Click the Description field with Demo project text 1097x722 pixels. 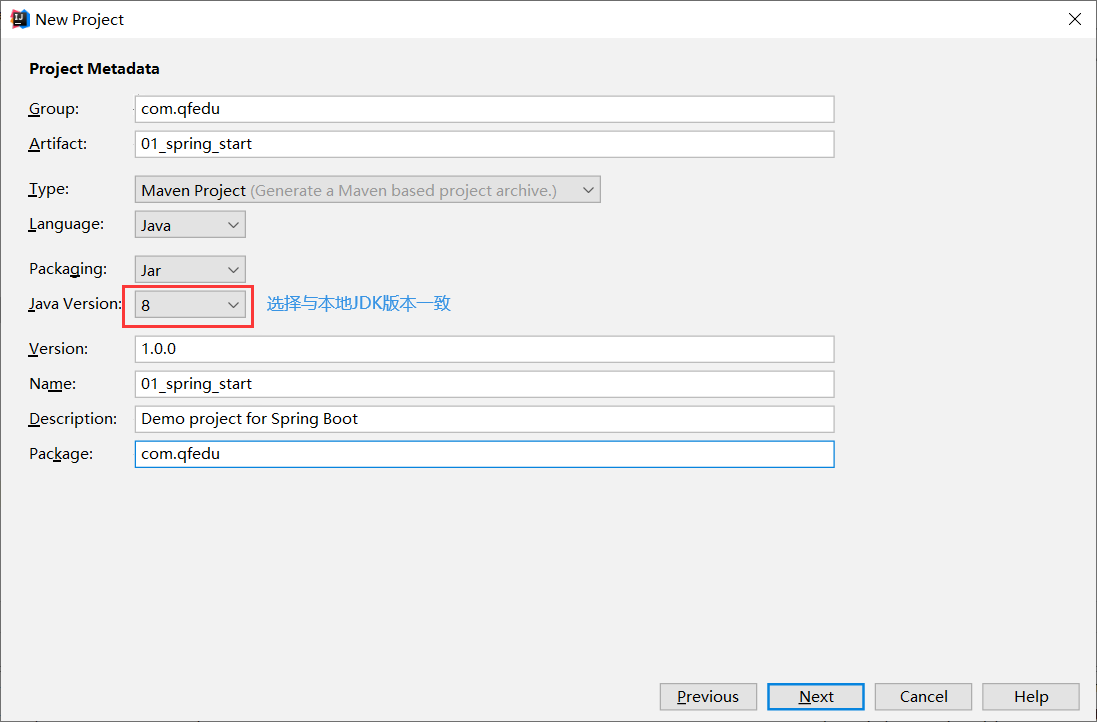point(484,419)
